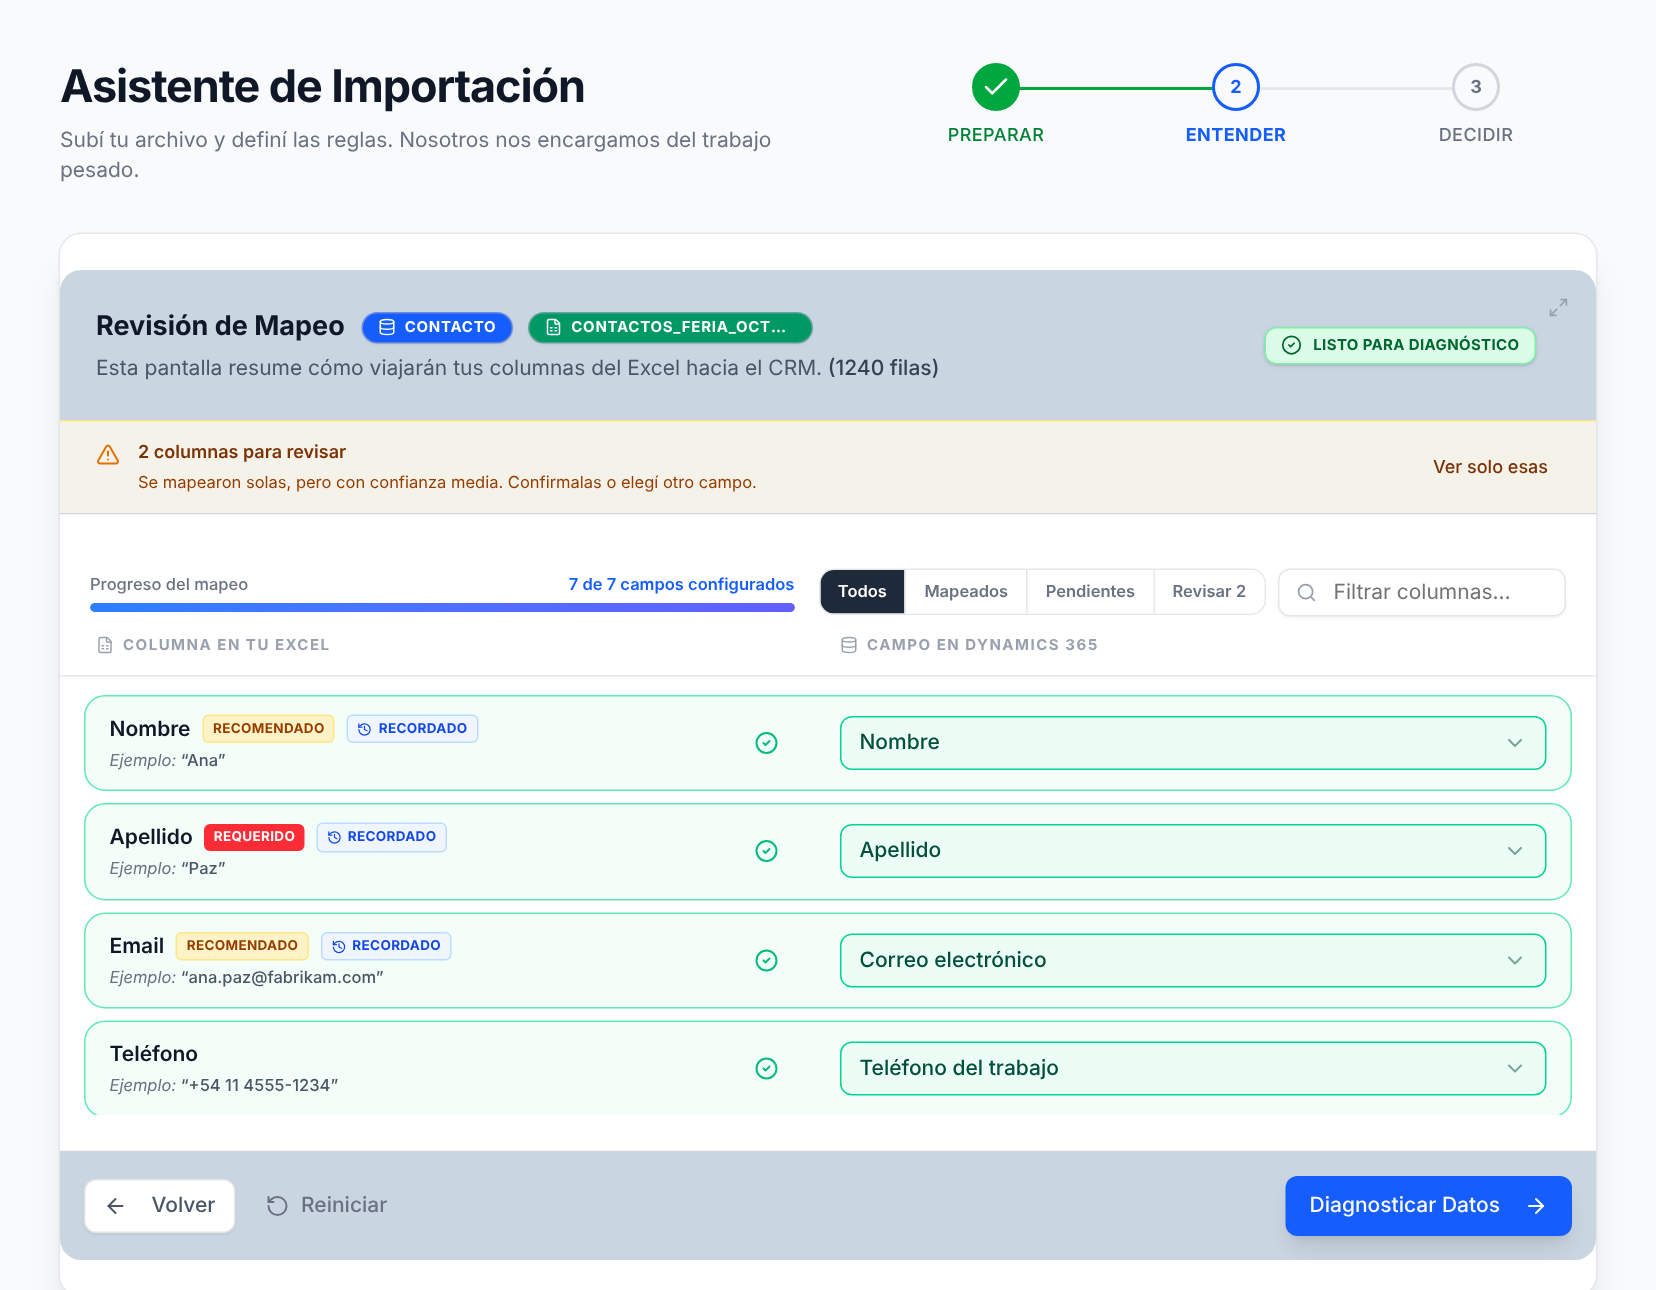Click the Ver solo esas link

1490,467
